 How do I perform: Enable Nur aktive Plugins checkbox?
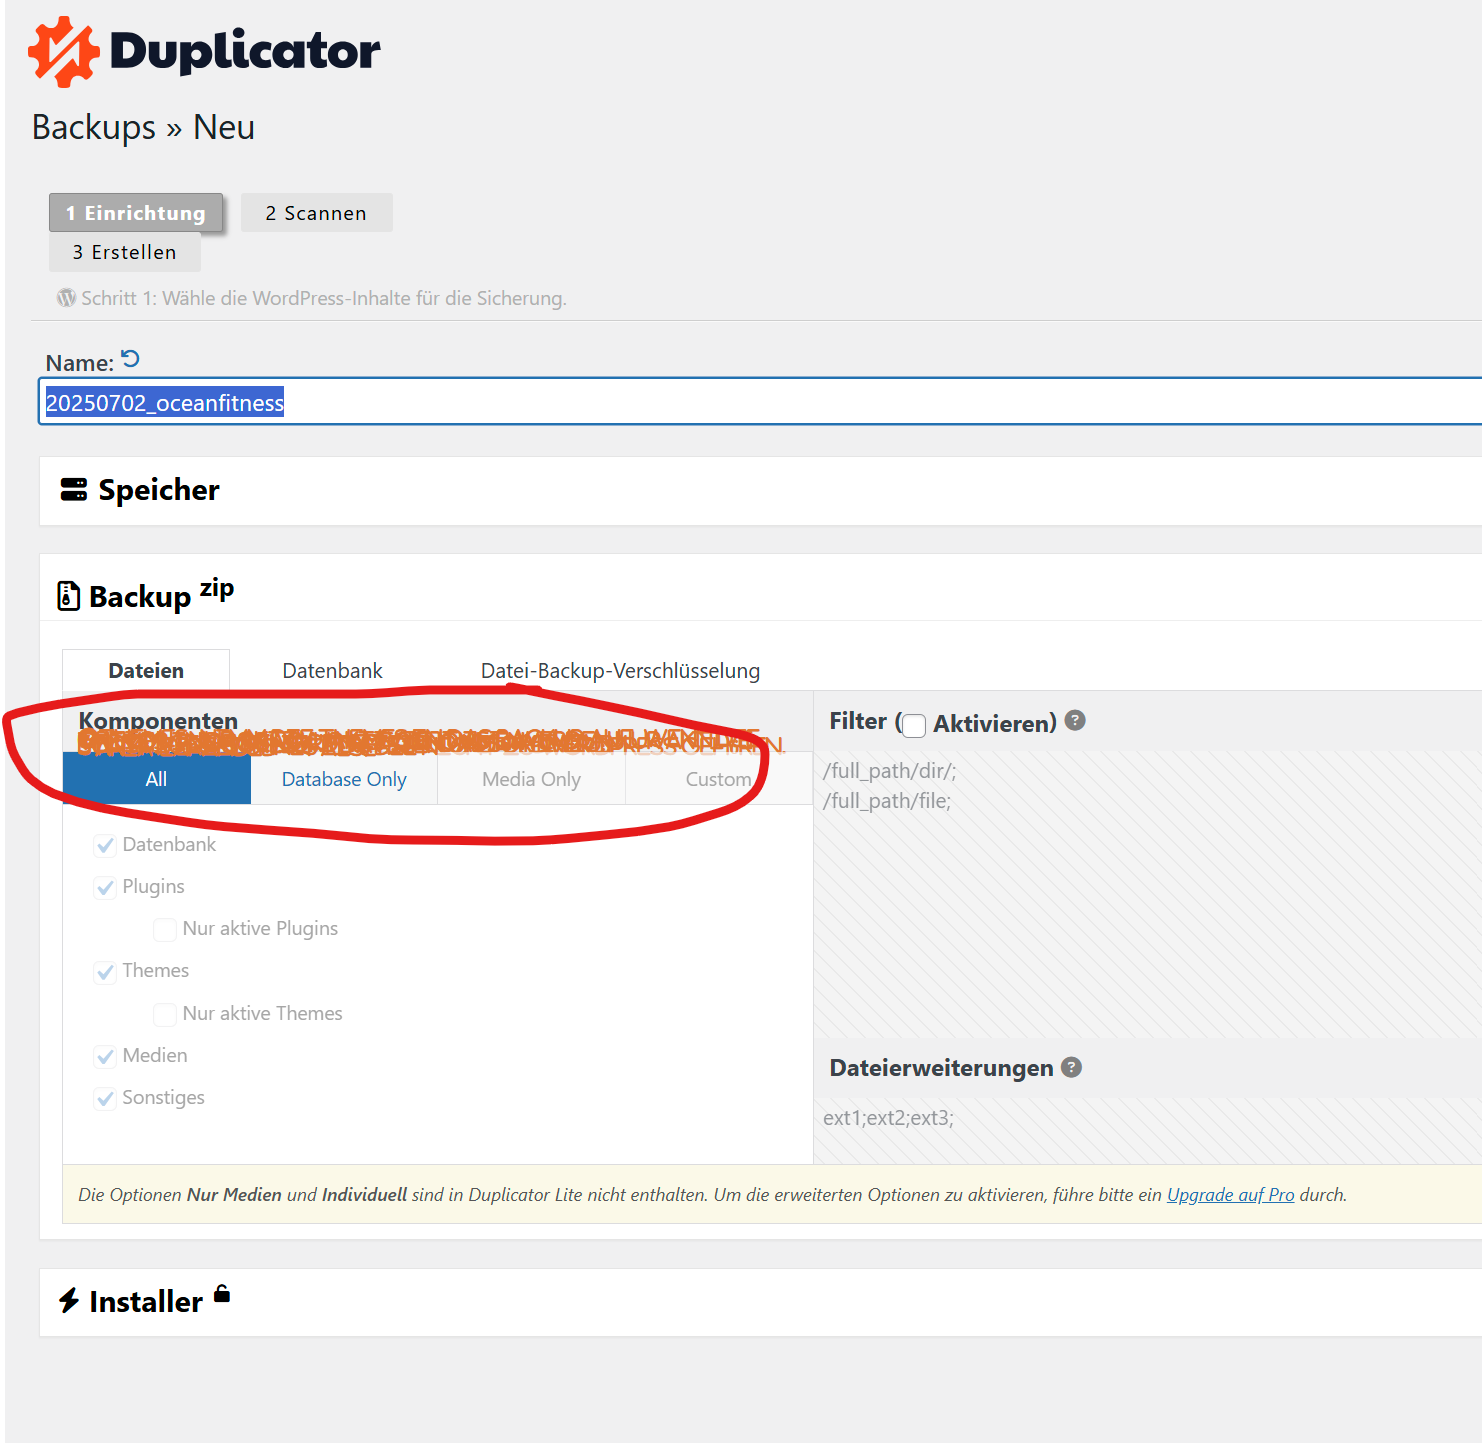coord(165,929)
